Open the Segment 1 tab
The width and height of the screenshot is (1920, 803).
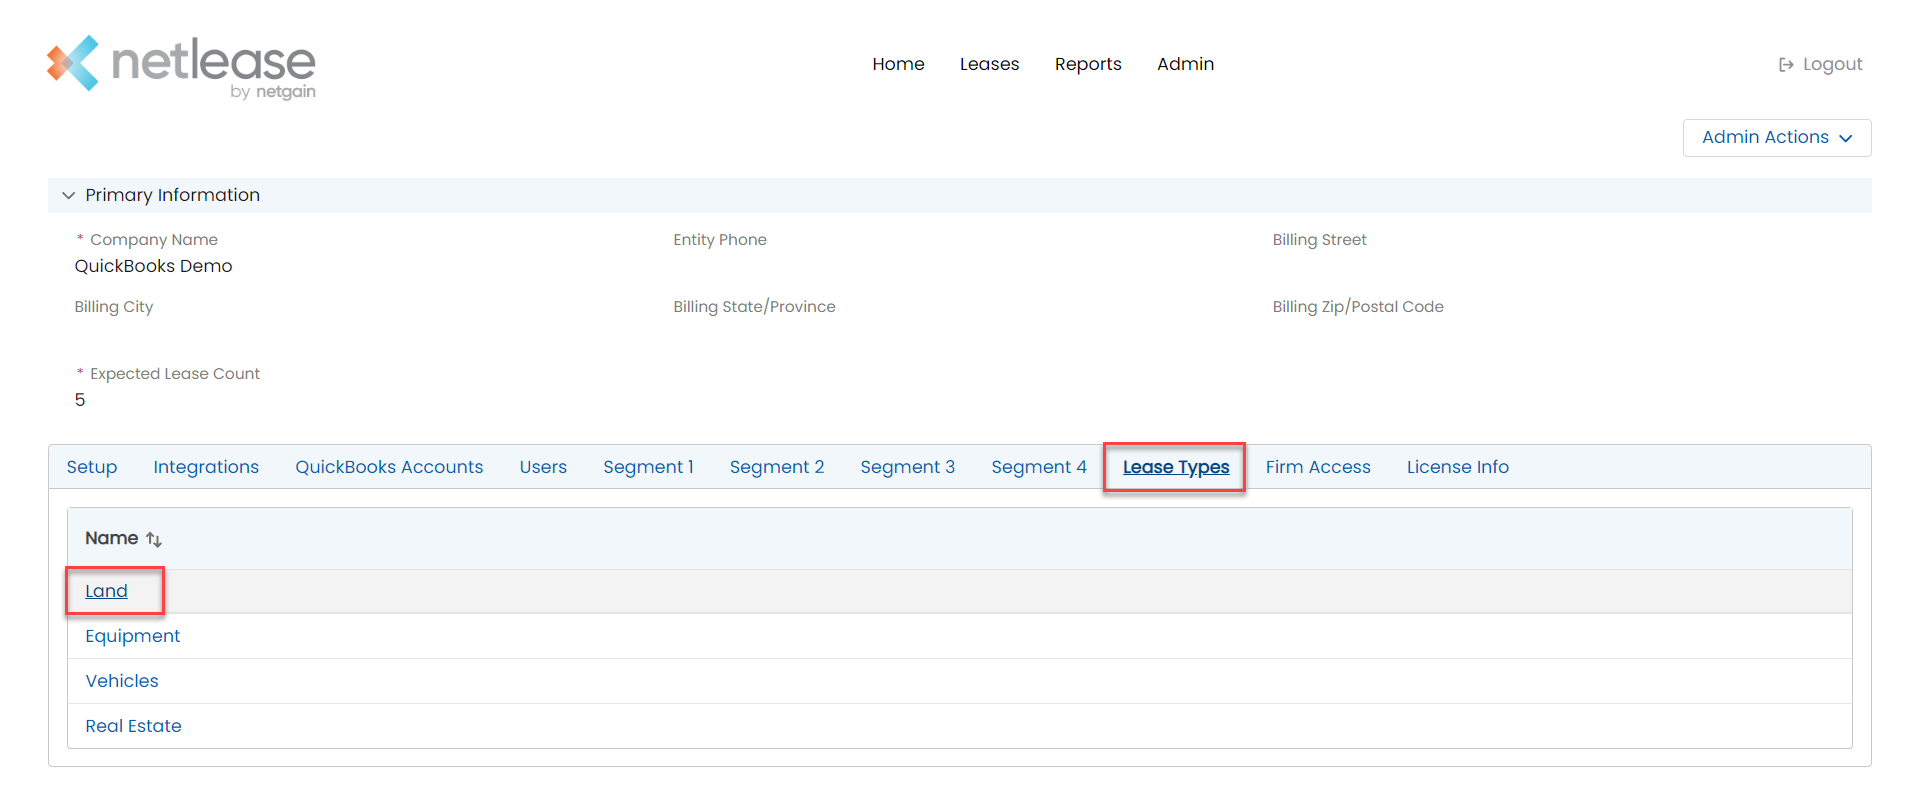[x=648, y=467]
